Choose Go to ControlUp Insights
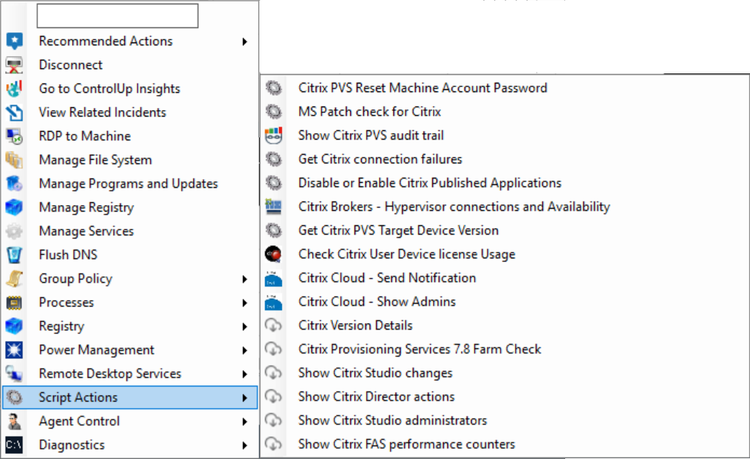Screen dimensions: 750x459 tap(130, 88)
